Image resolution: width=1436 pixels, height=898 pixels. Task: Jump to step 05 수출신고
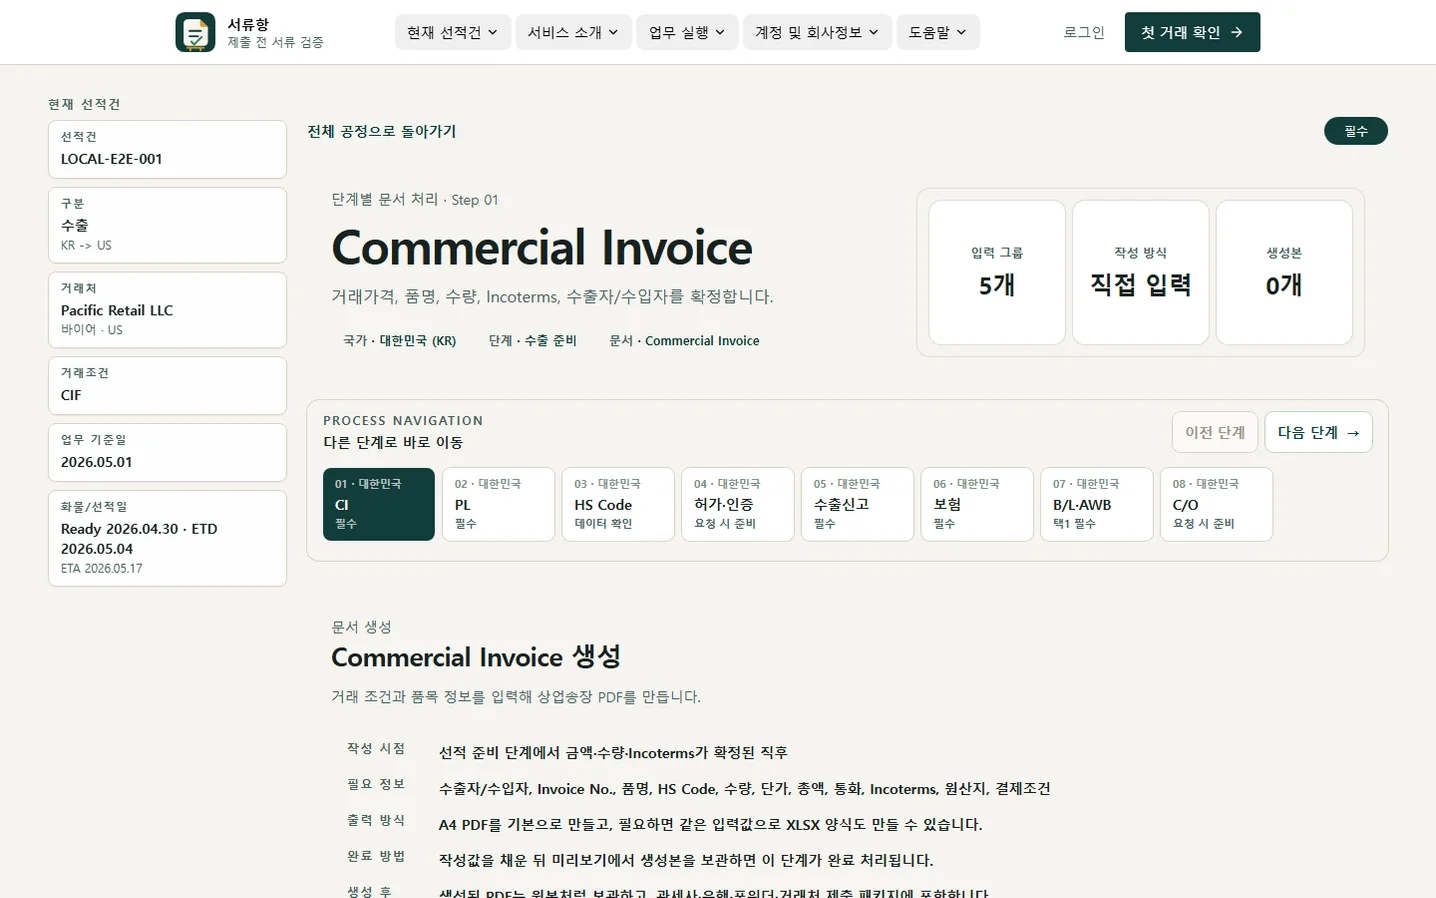click(x=857, y=504)
